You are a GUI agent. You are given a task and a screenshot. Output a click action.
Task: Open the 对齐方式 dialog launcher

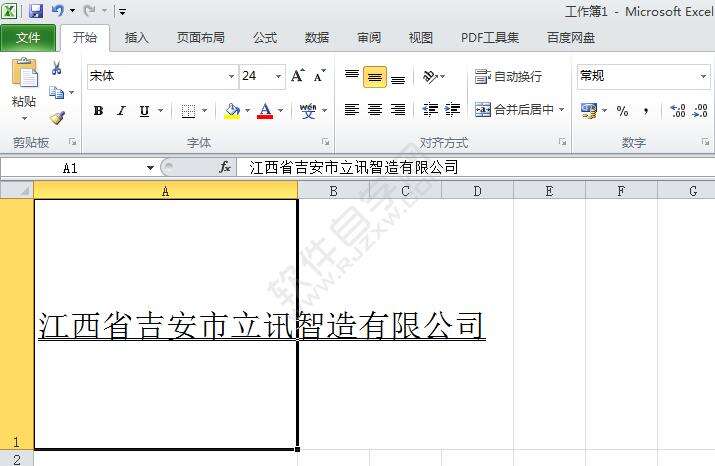point(563,142)
